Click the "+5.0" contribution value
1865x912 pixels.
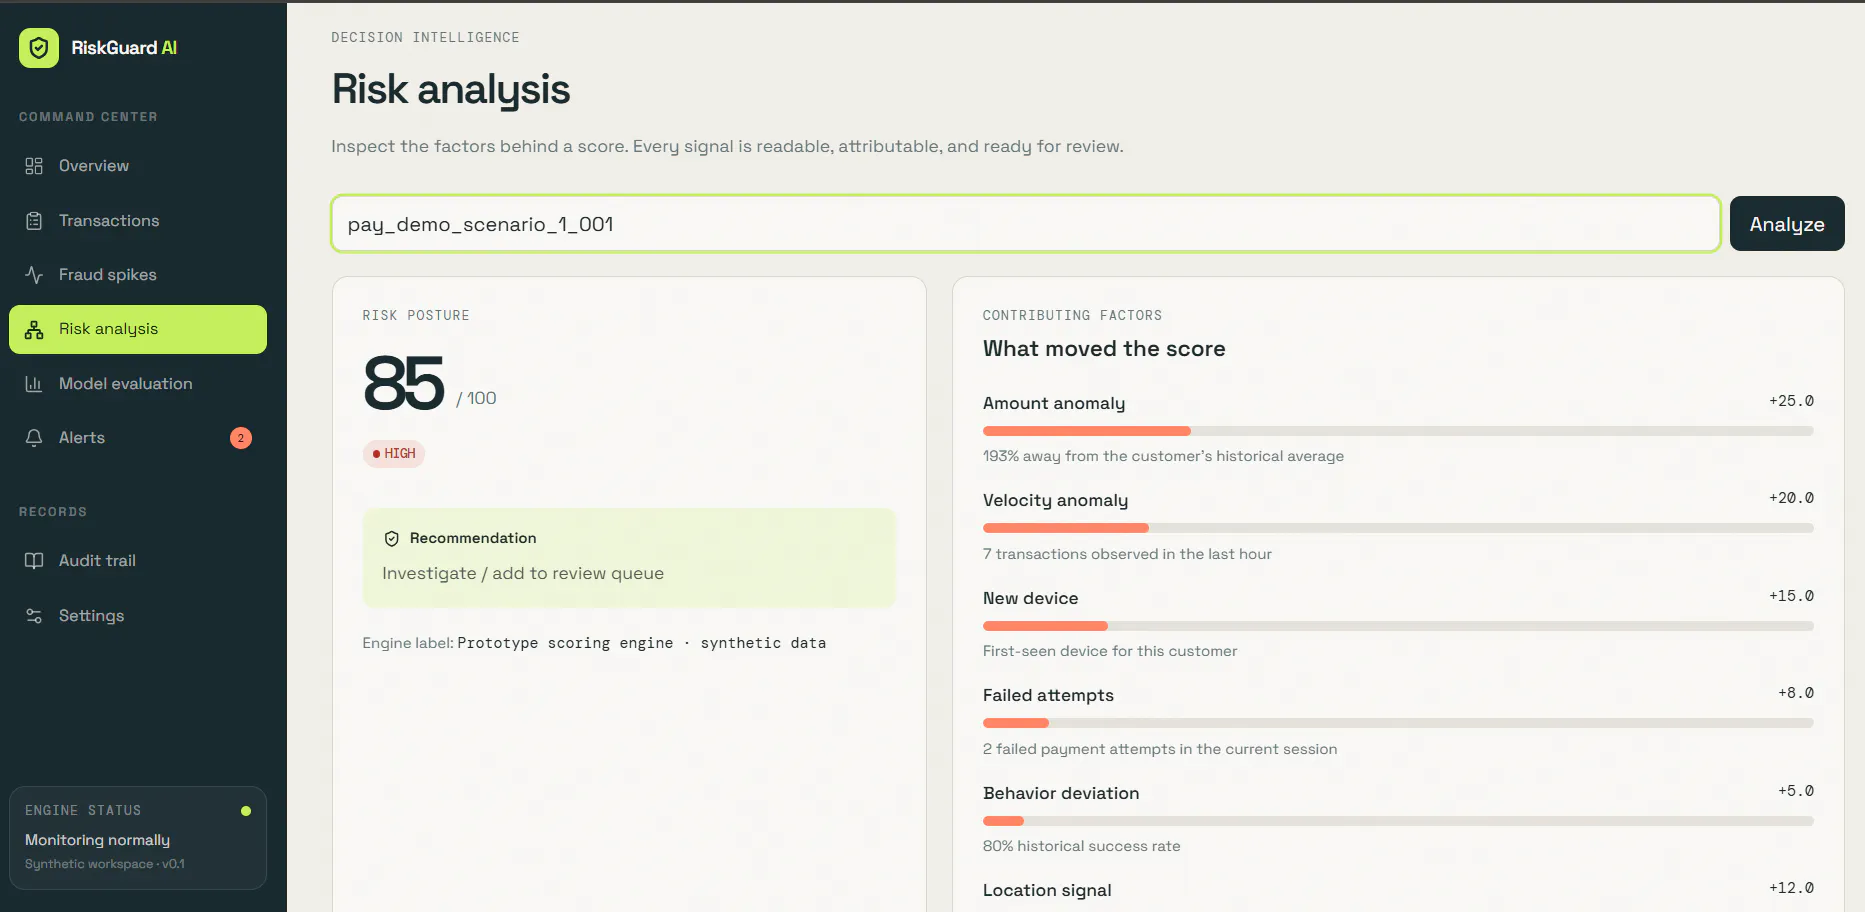[1796, 791]
